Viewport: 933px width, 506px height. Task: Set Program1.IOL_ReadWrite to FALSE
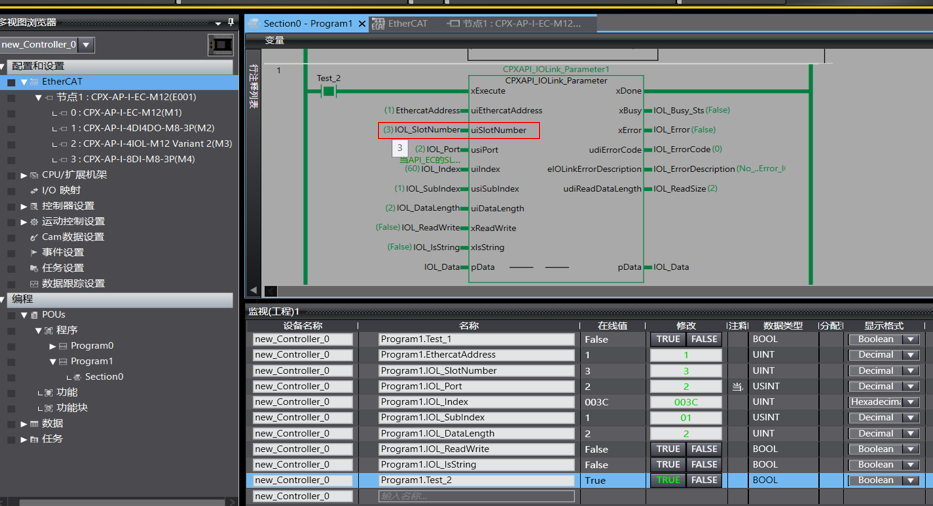tap(704, 449)
